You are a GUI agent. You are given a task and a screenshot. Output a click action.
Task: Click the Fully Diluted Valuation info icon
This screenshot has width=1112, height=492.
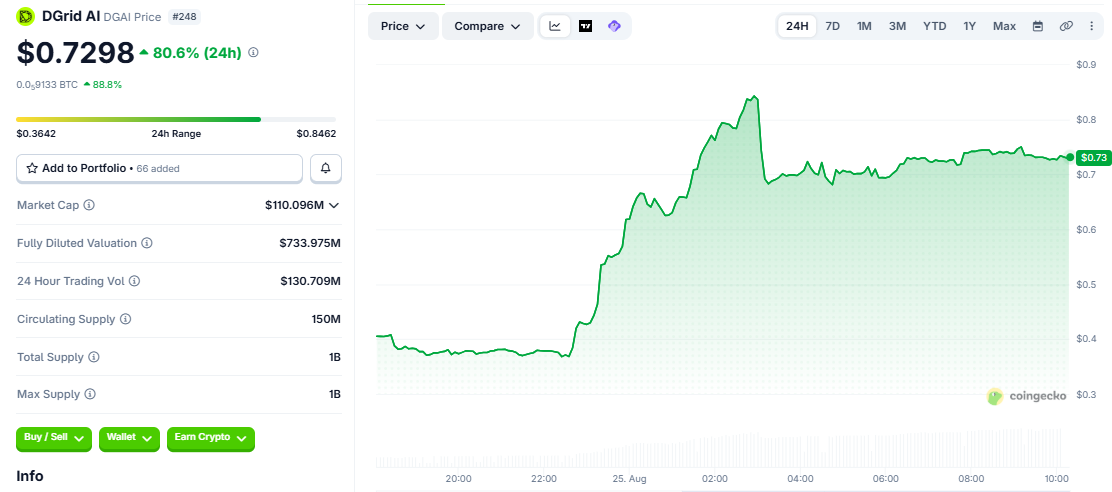[x=146, y=243]
